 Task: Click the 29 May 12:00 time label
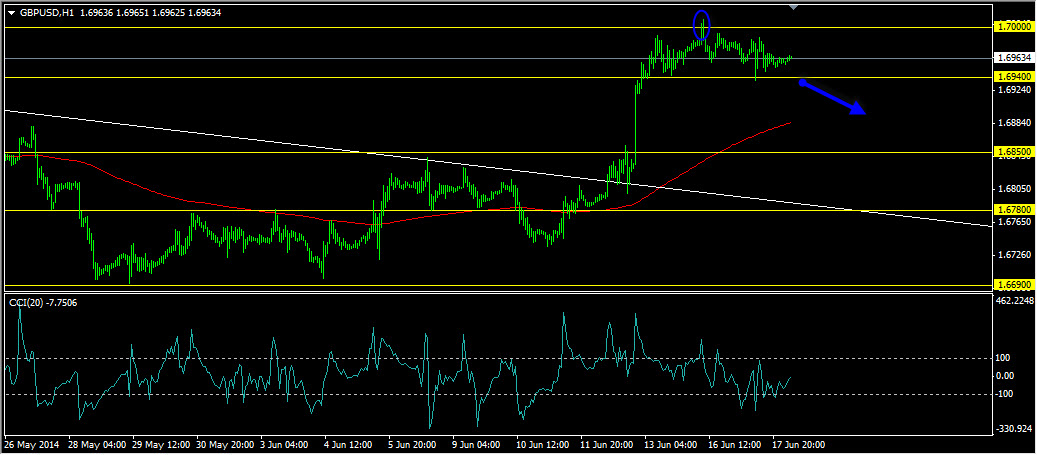tap(163, 446)
